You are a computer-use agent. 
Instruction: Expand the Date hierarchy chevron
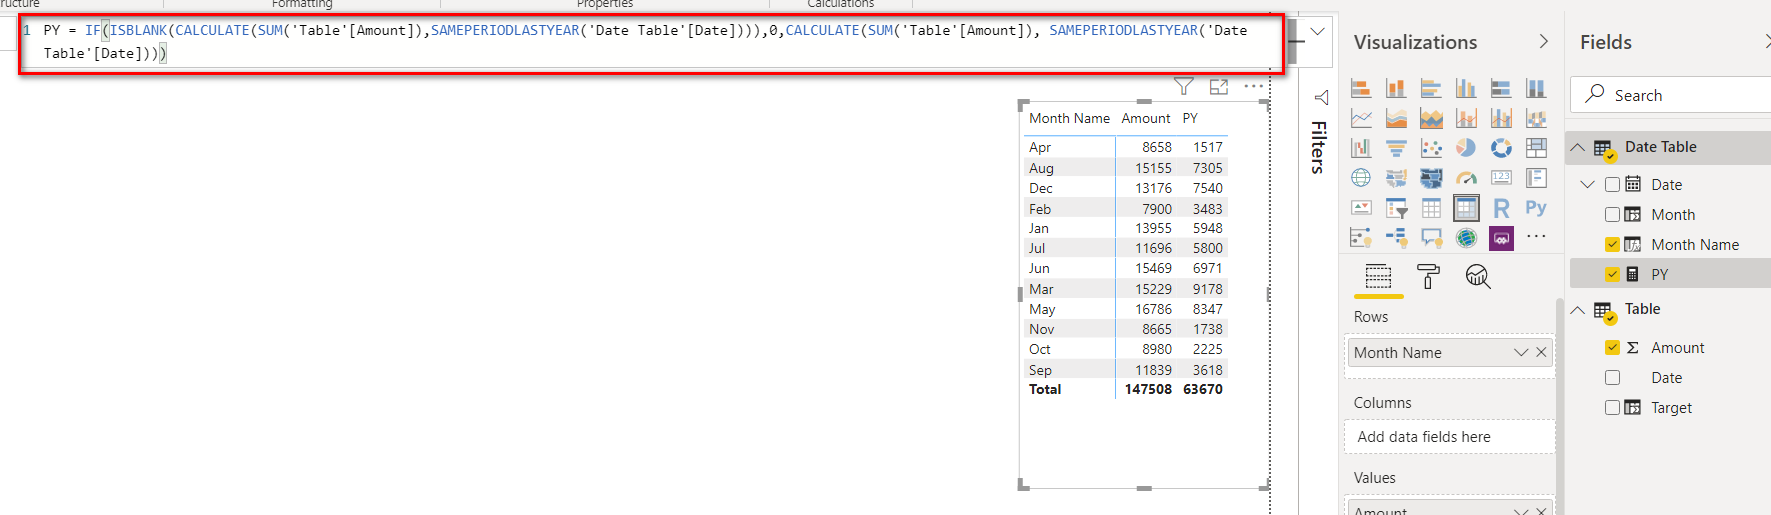[x=1587, y=184]
